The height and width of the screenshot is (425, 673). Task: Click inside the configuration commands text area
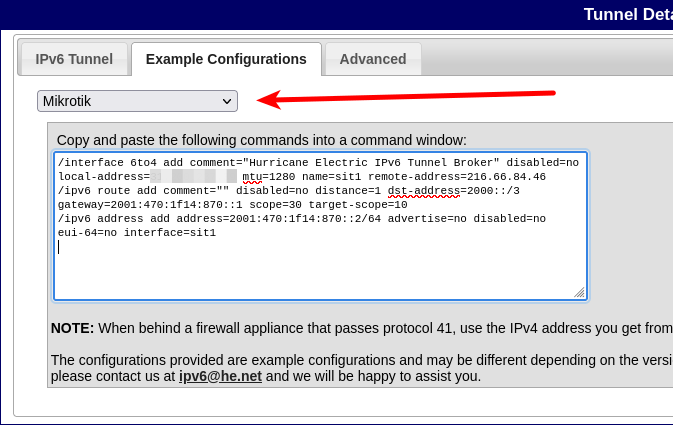click(320, 226)
